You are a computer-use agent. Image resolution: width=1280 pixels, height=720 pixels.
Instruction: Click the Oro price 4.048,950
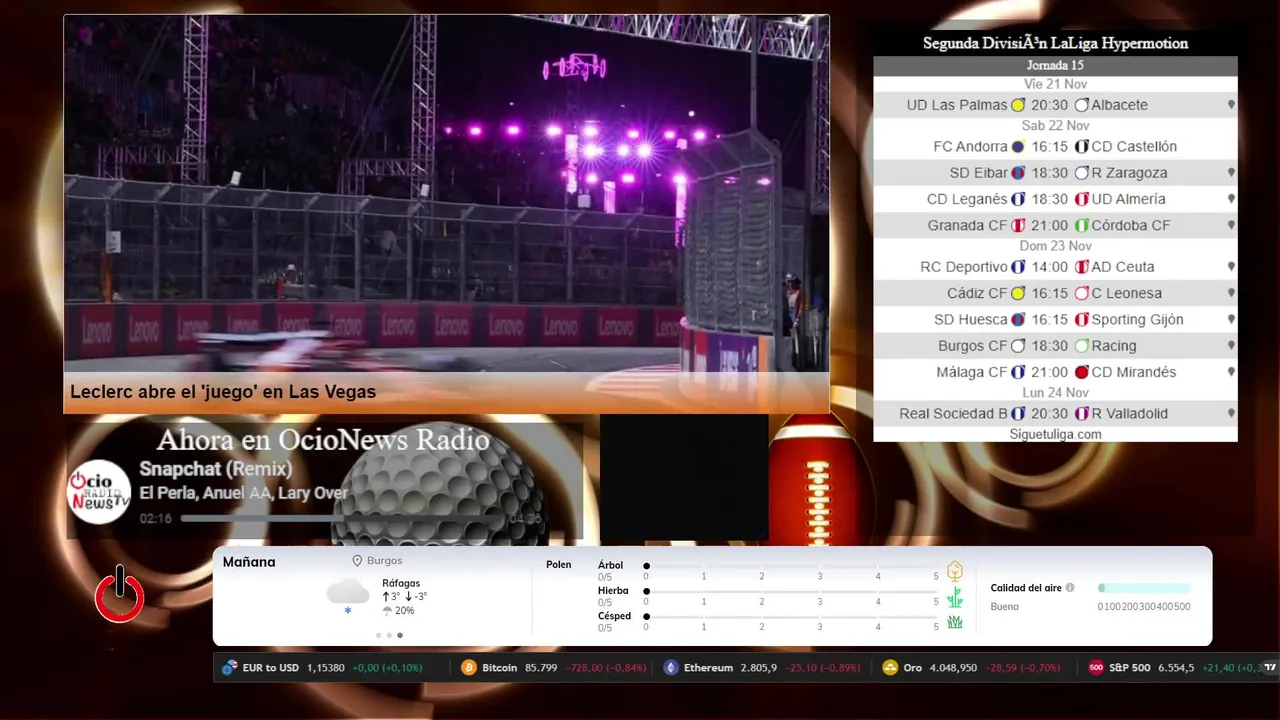pyautogui.click(x=954, y=668)
